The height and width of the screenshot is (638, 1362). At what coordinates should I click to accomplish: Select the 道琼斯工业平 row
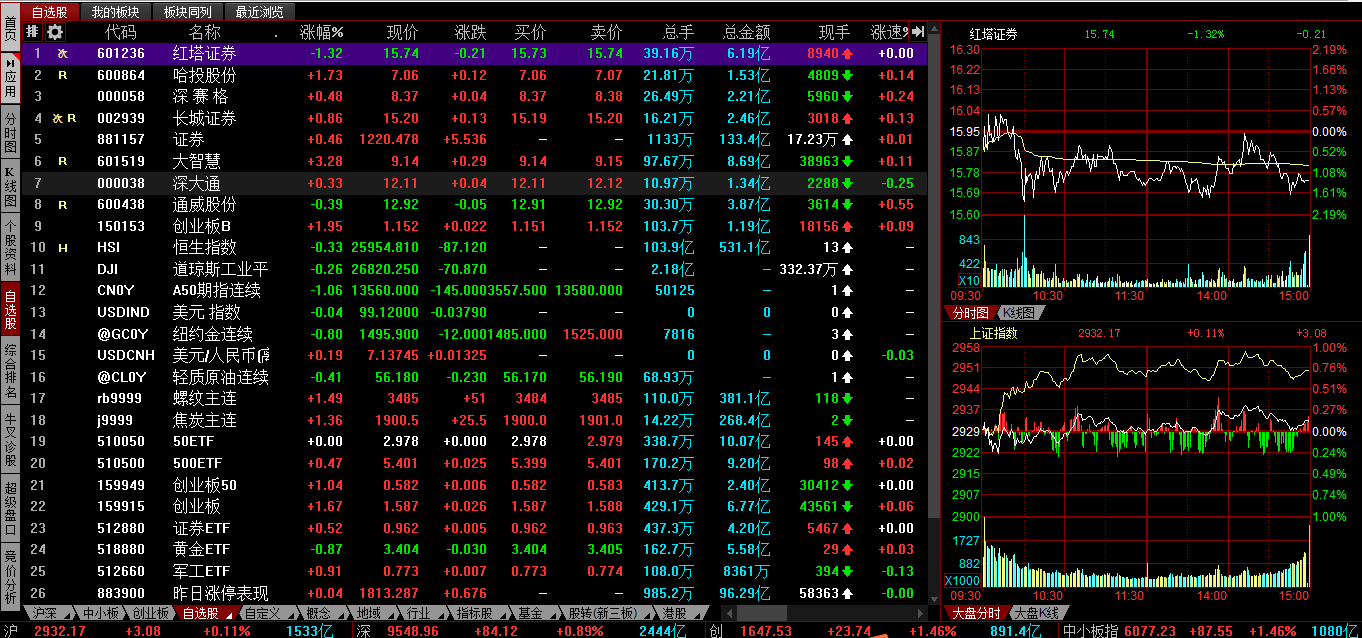coord(475,269)
